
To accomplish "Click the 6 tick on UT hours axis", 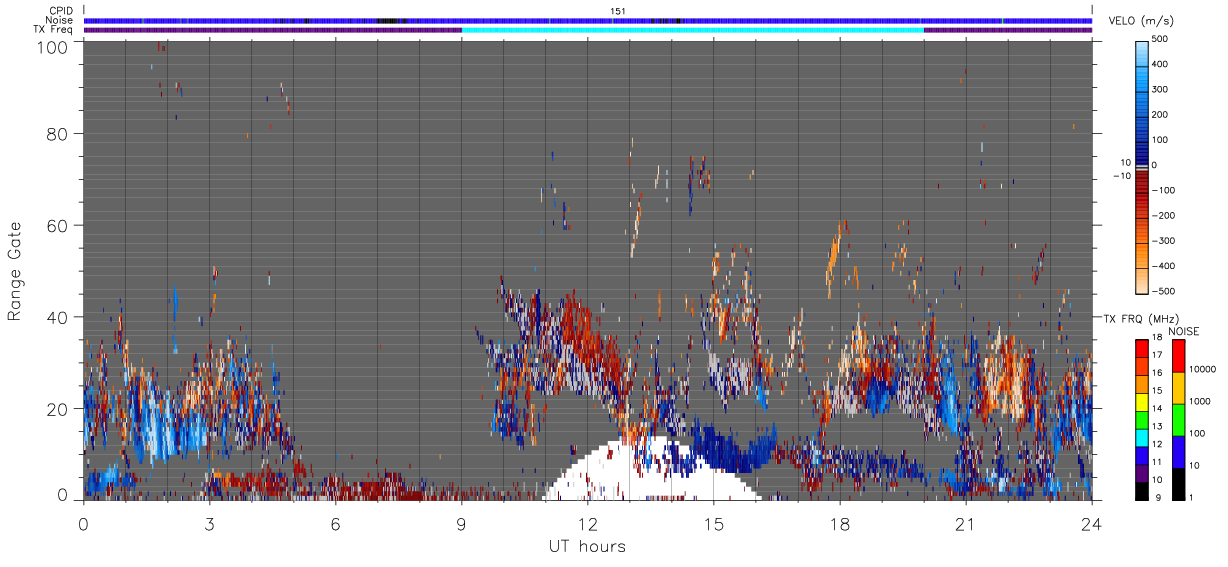I will tap(335, 524).
